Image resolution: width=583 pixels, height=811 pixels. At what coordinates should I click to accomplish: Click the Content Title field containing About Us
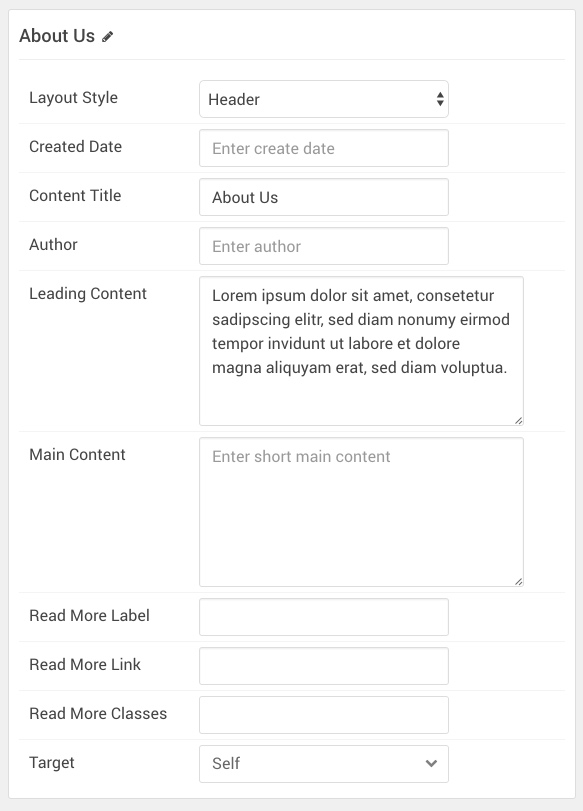324,197
